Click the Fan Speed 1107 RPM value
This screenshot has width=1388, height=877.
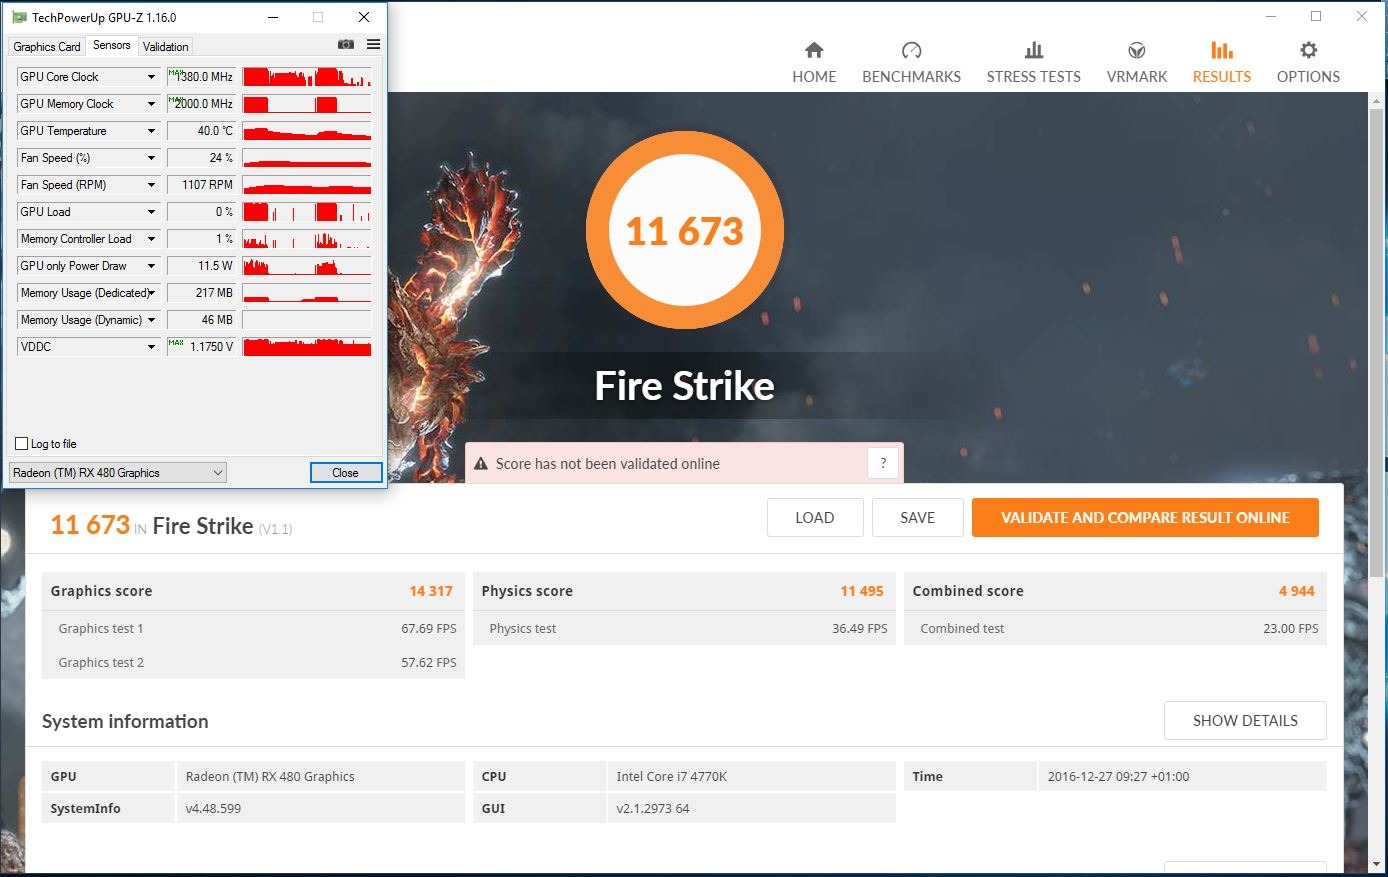(x=201, y=185)
